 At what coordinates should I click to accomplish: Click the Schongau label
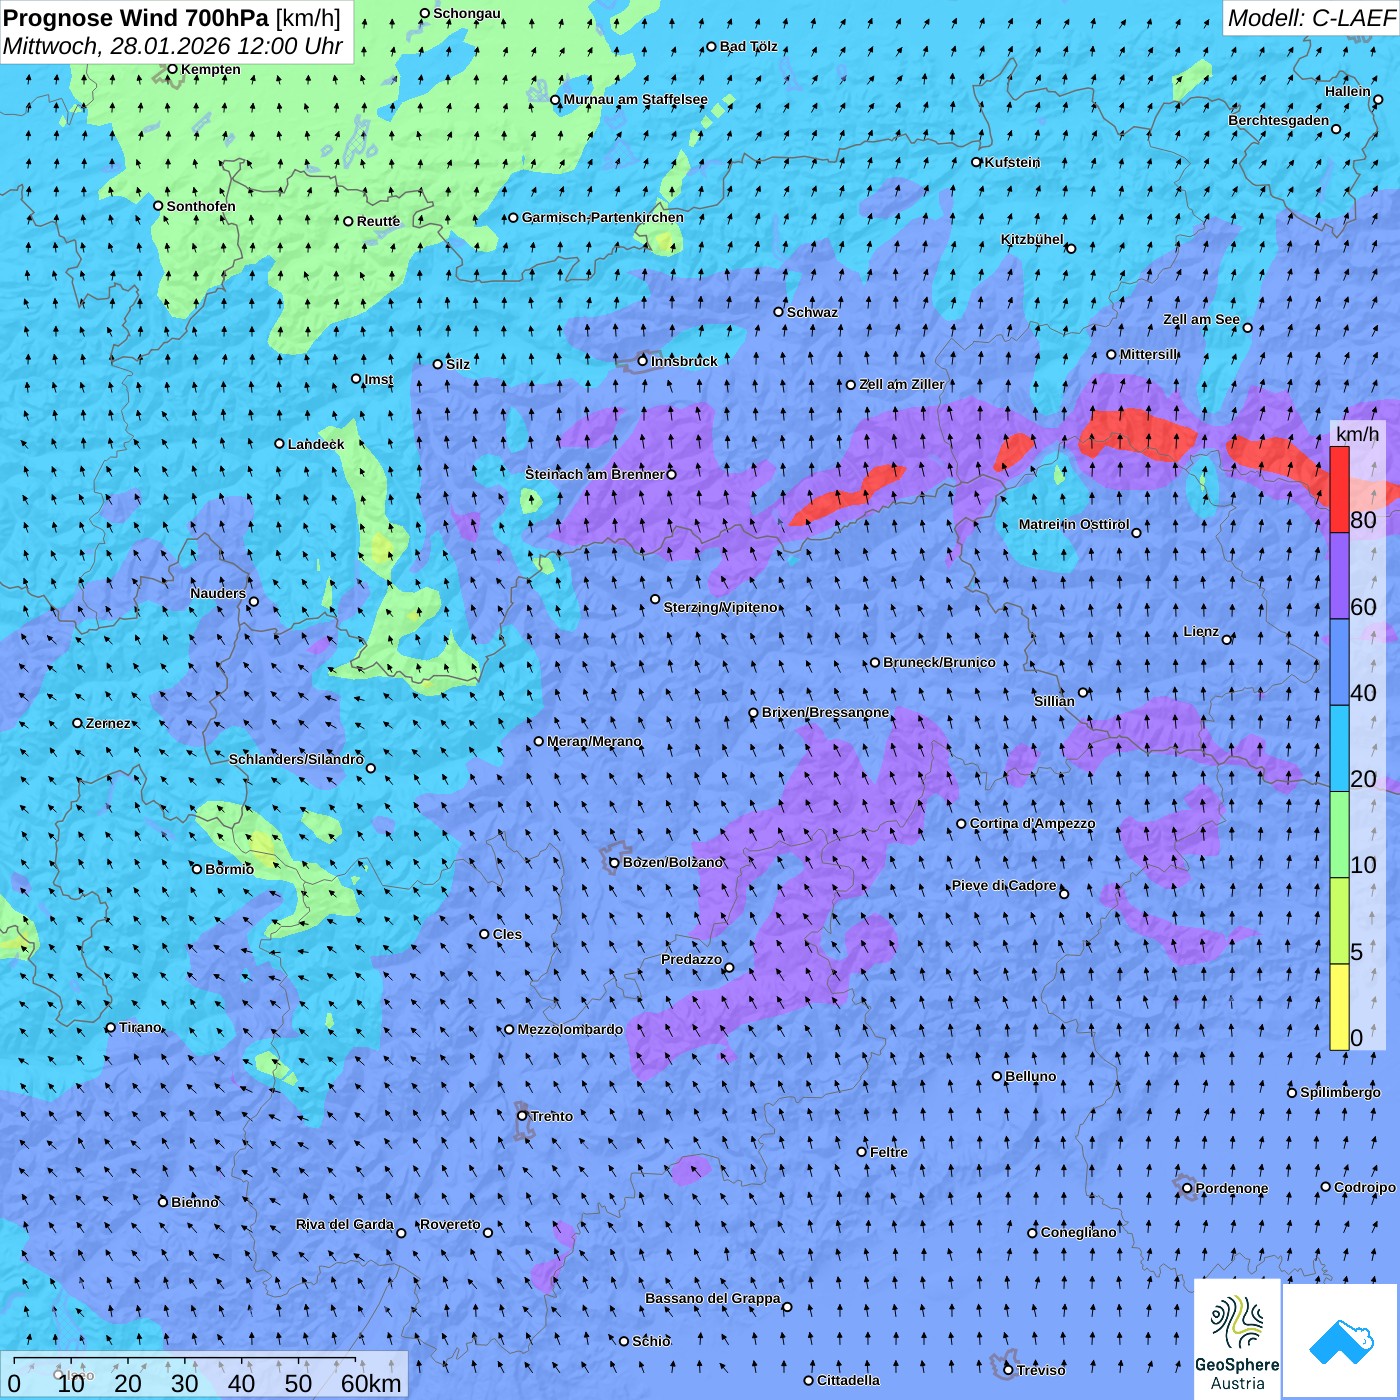click(x=467, y=13)
